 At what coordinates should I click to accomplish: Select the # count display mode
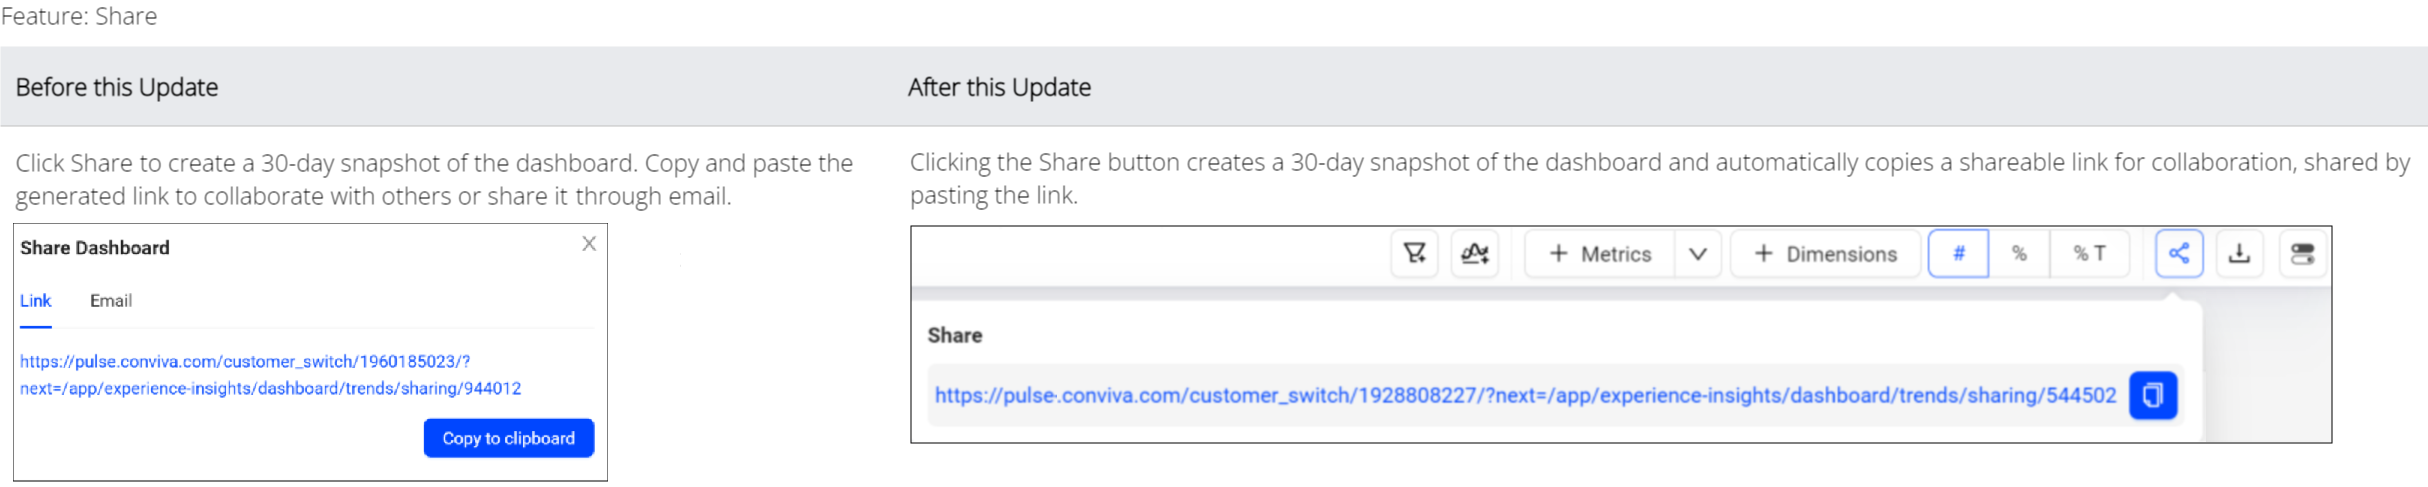1958,254
